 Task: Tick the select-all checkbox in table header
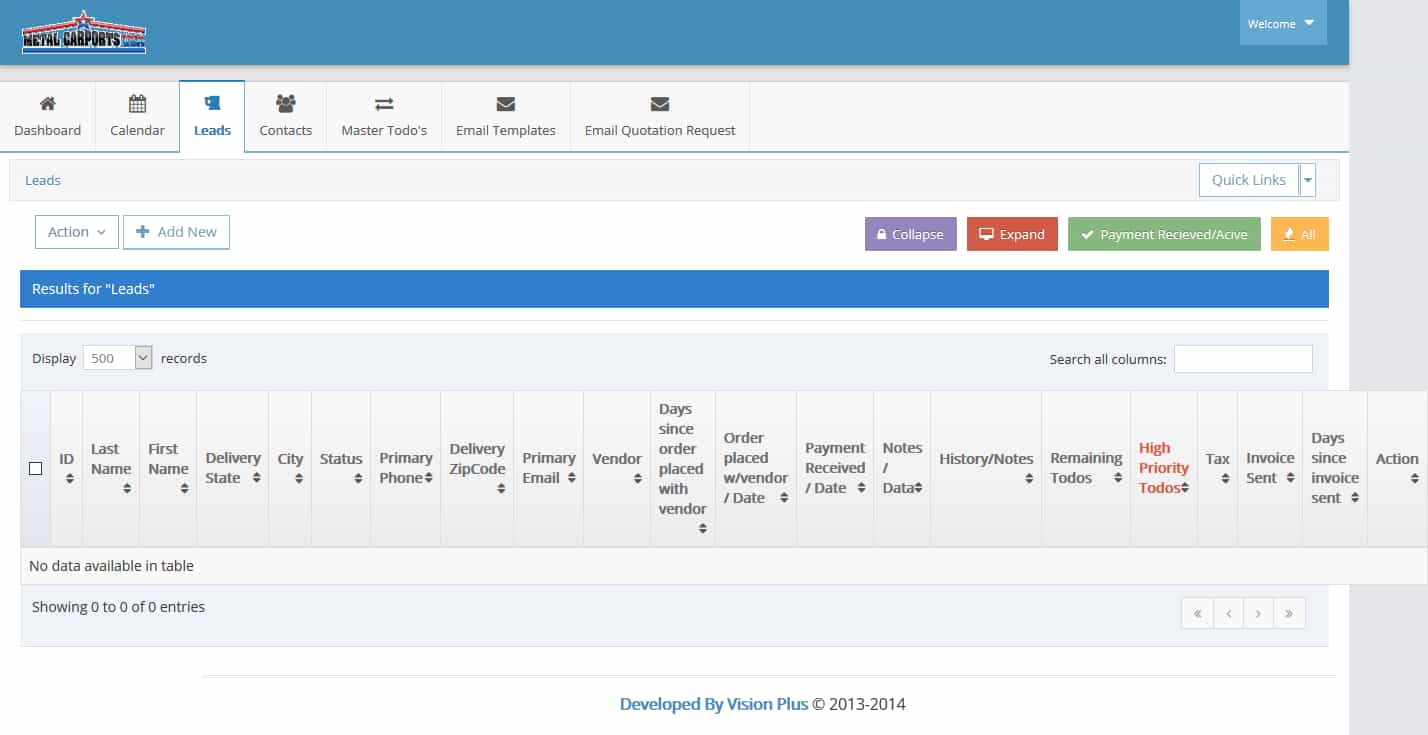(35, 467)
